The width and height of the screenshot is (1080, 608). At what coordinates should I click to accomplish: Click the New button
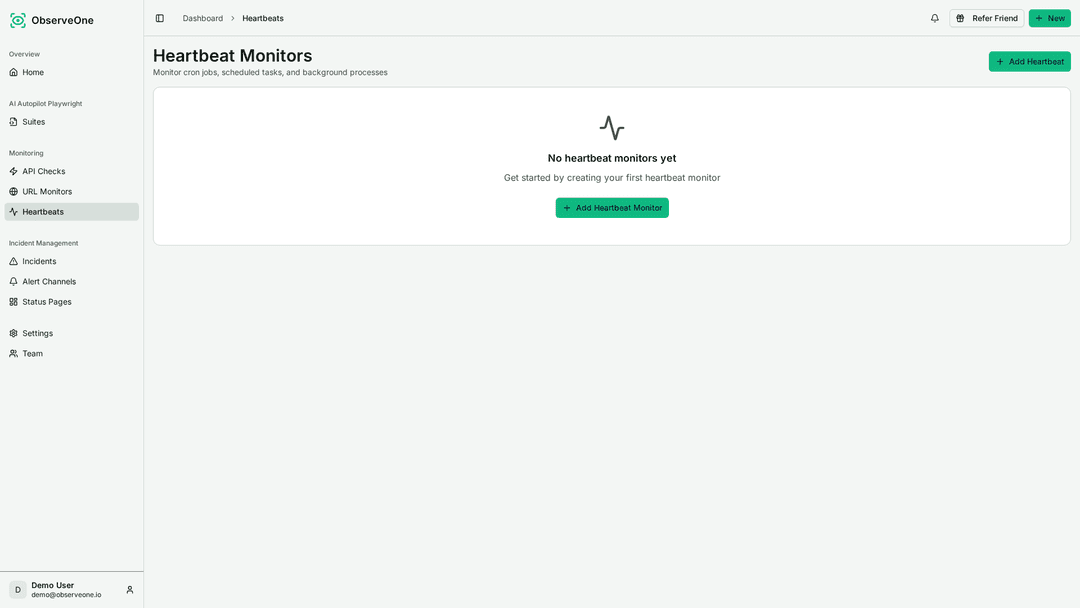point(1050,19)
